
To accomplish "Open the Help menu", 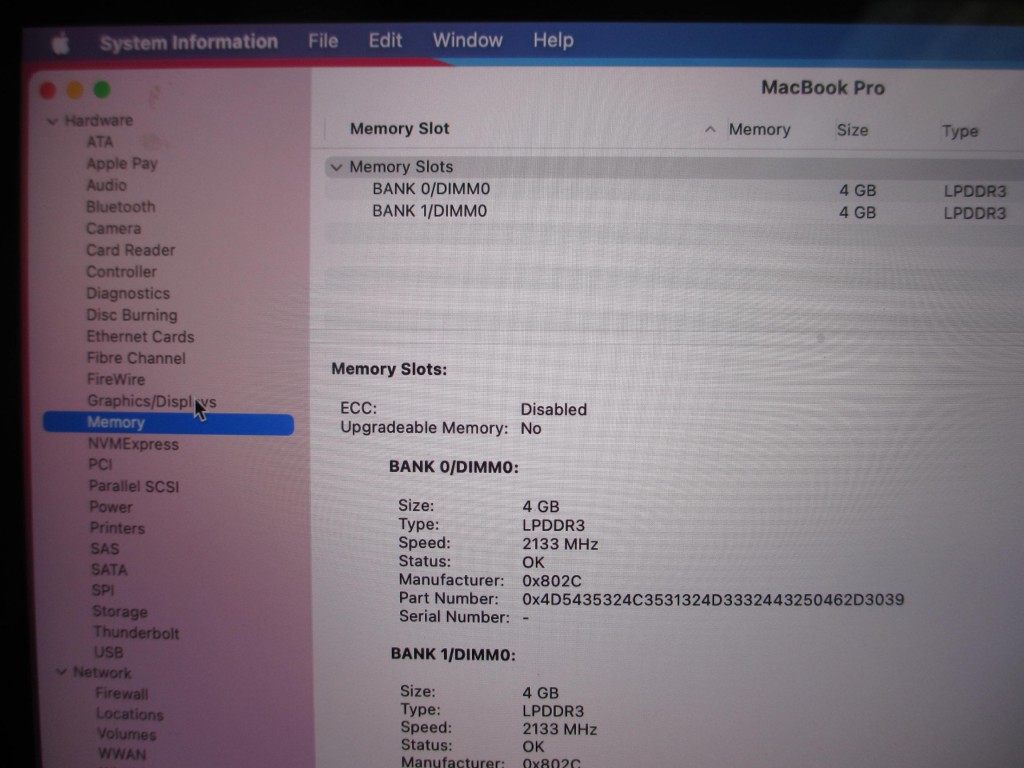I will point(553,40).
